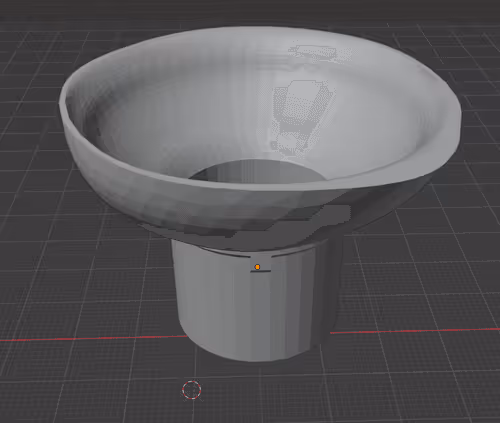The width and height of the screenshot is (500, 423).
Task: Click the red-white 3D cursor circle
Action: (192, 390)
